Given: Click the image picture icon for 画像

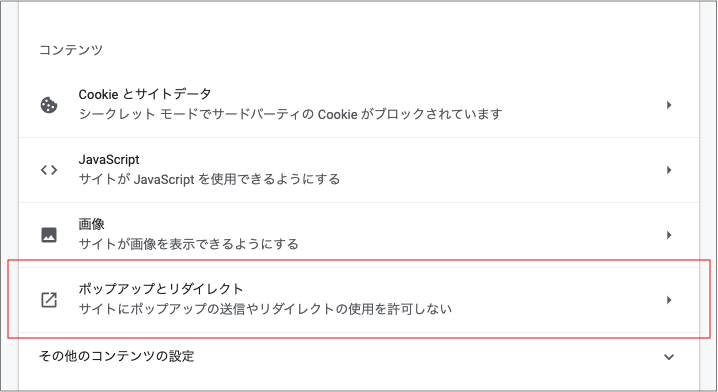Looking at the screenshot, I should pos(49,235).
